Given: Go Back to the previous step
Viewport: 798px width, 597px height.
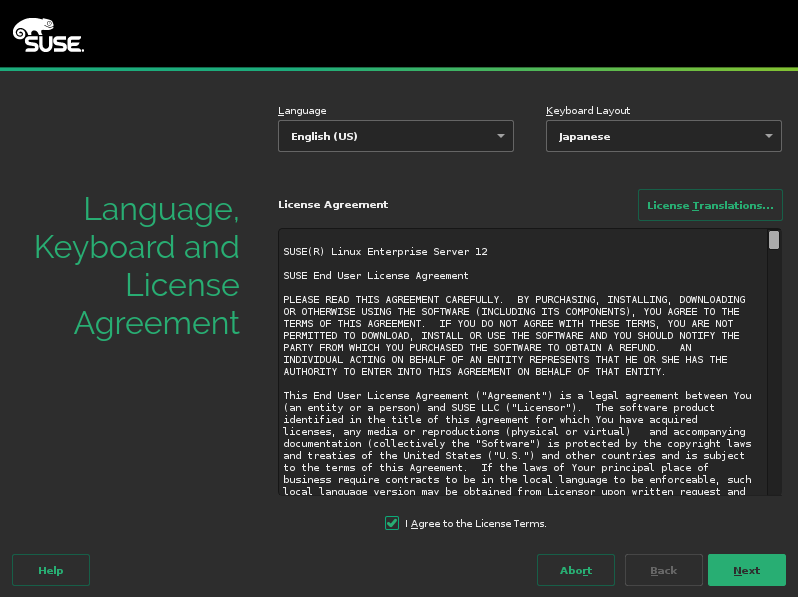Looking at the screenshot, I should coord(664,570).
